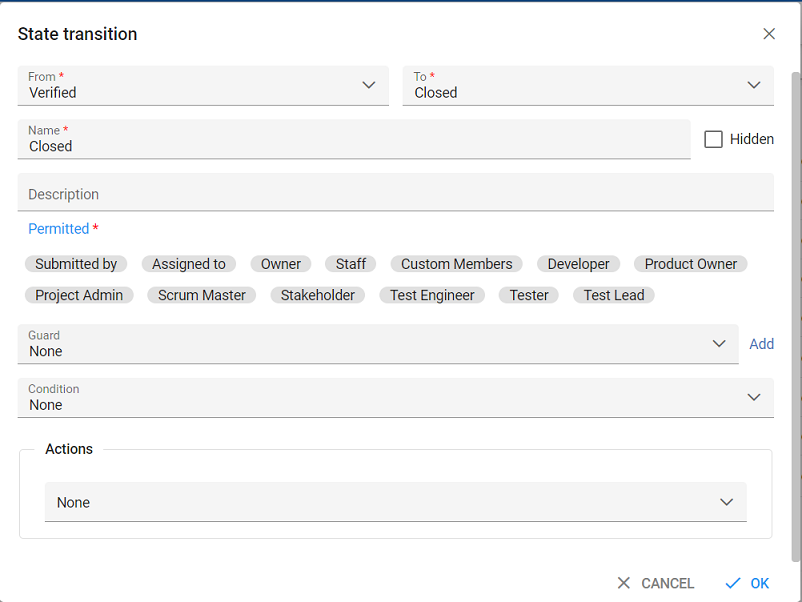Screen dimensions: 802x602
Task: Focus the Description text field
Action: coord(395,193)
